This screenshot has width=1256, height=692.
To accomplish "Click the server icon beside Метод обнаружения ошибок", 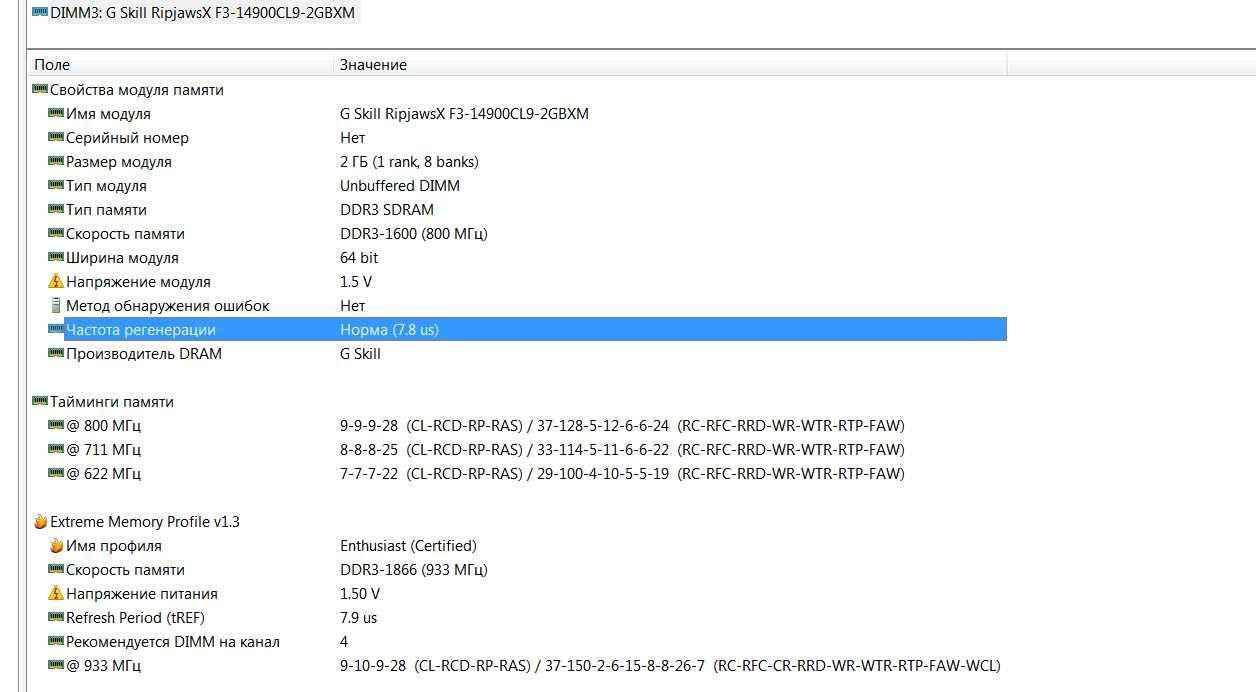I will point(56,306).
